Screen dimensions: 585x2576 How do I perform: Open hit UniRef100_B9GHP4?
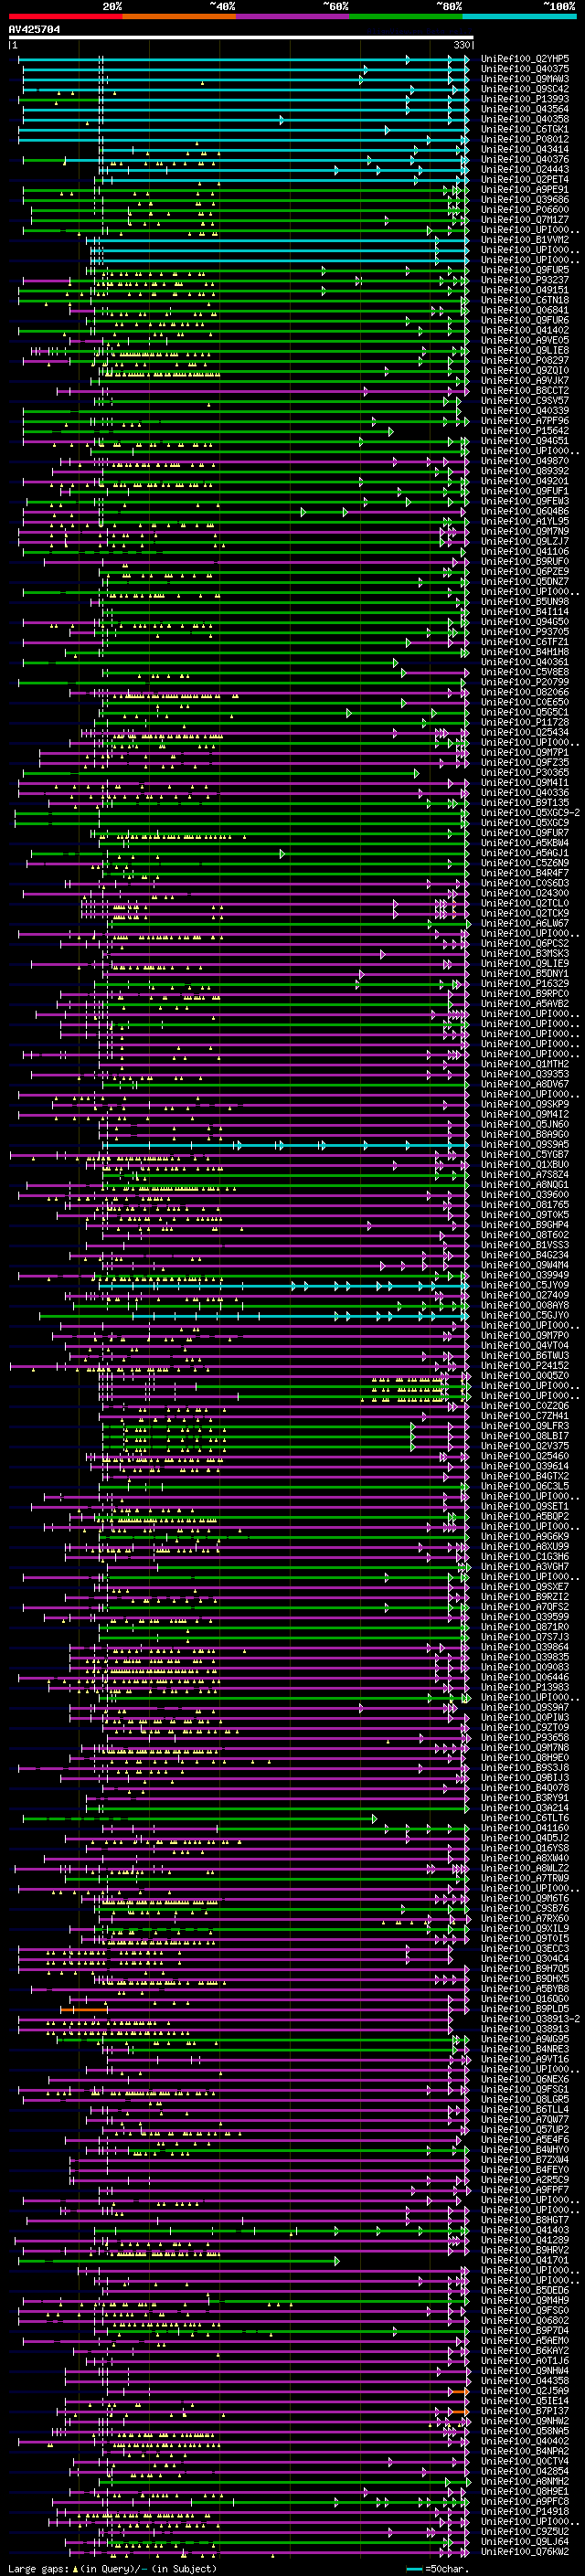coord(525,1224)
